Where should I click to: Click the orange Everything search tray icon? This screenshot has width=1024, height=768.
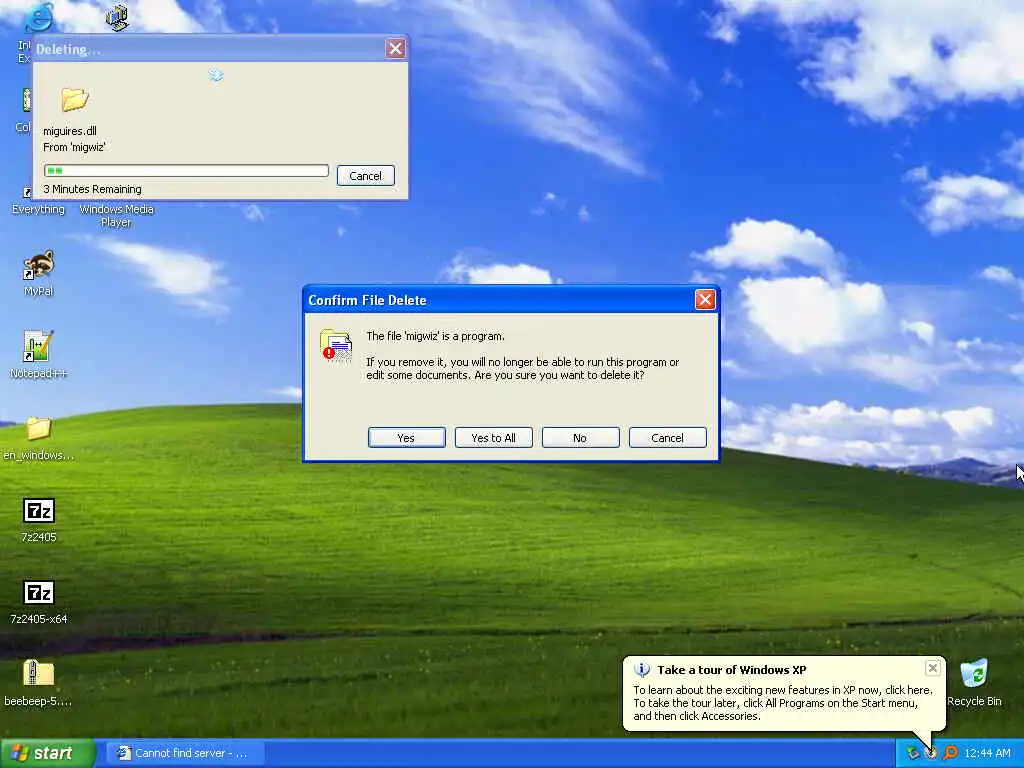click(950, 753)
